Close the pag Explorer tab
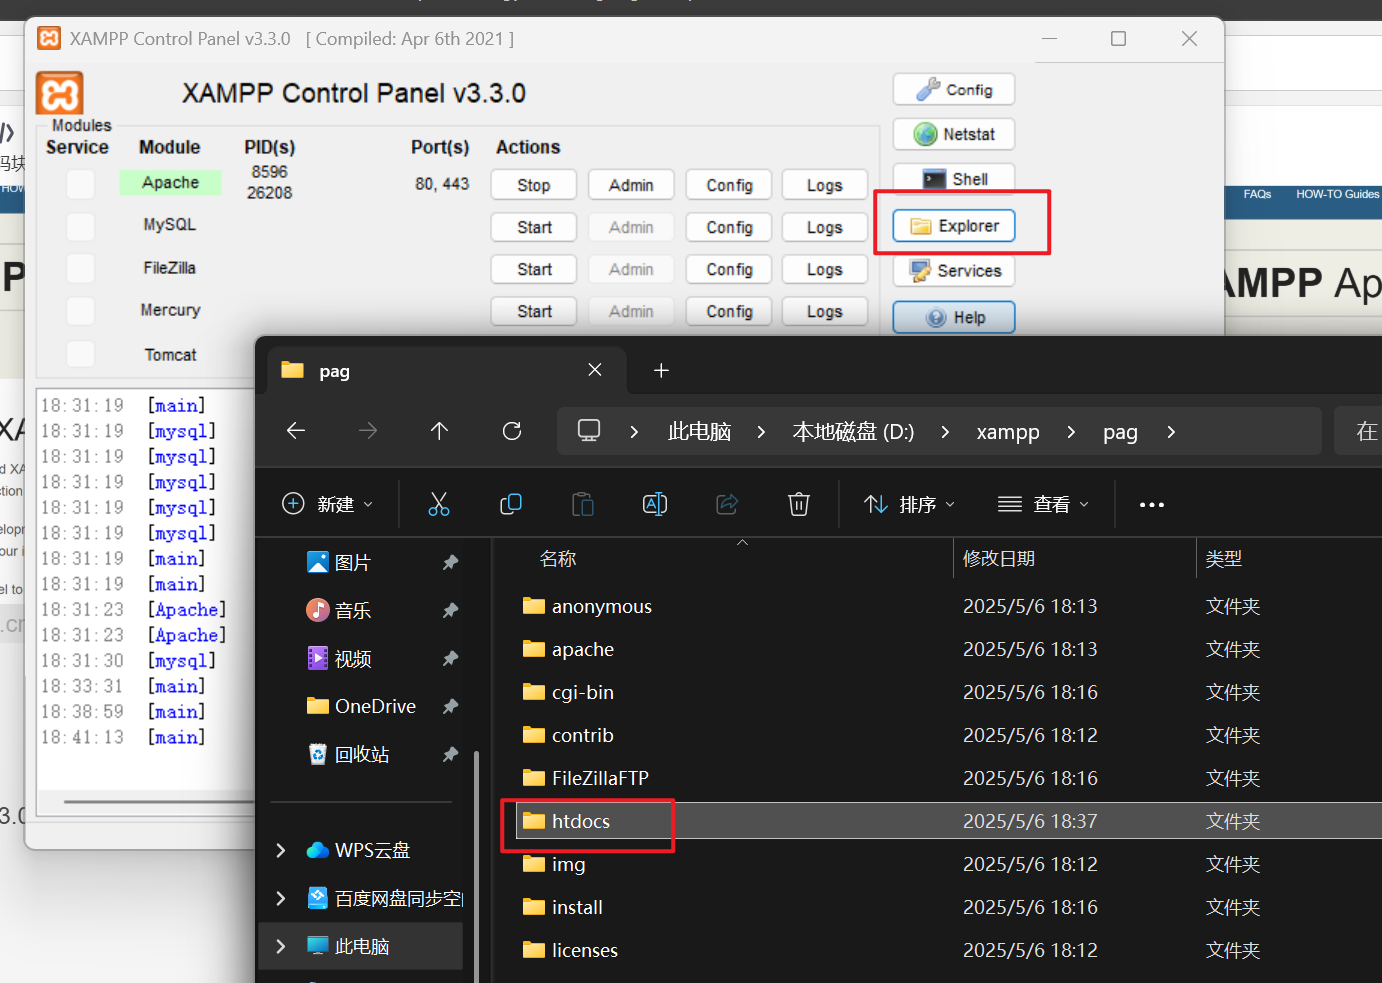This screenshot has width=1382, height=983. (x=595, y=370)
